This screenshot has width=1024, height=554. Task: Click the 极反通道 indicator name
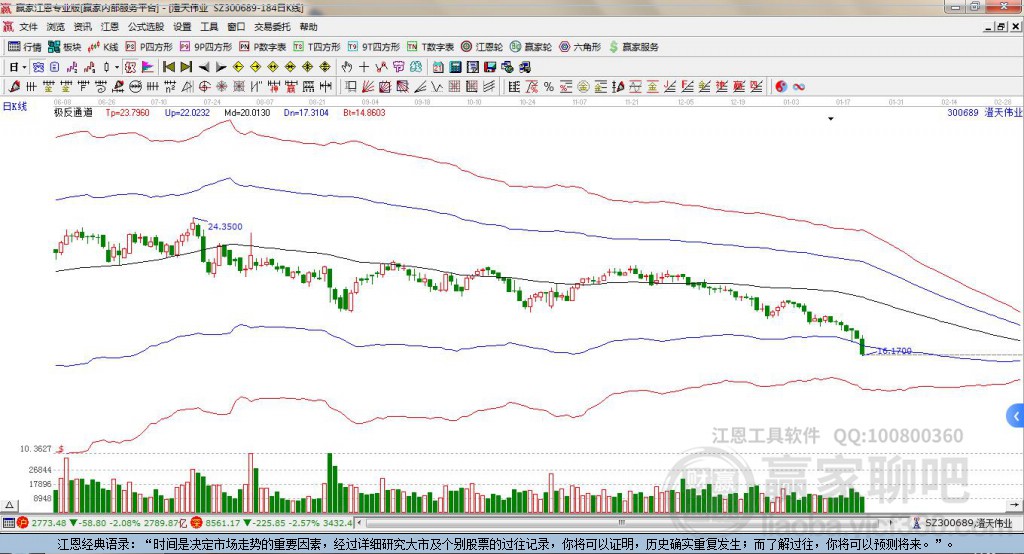[x=73, y=112]
